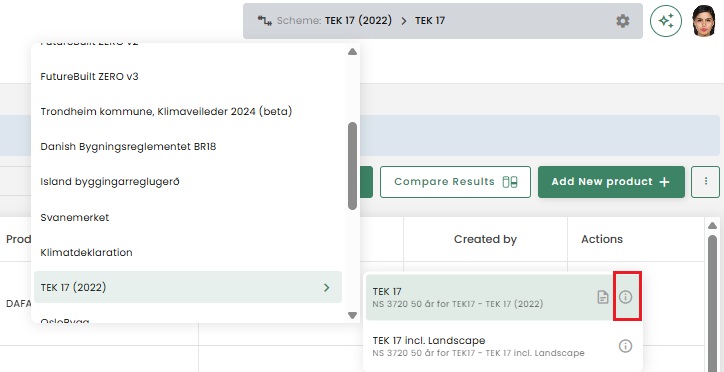Open the user profile avatar
Viewport: 724px width, 372px height.
tap(703, 21)
